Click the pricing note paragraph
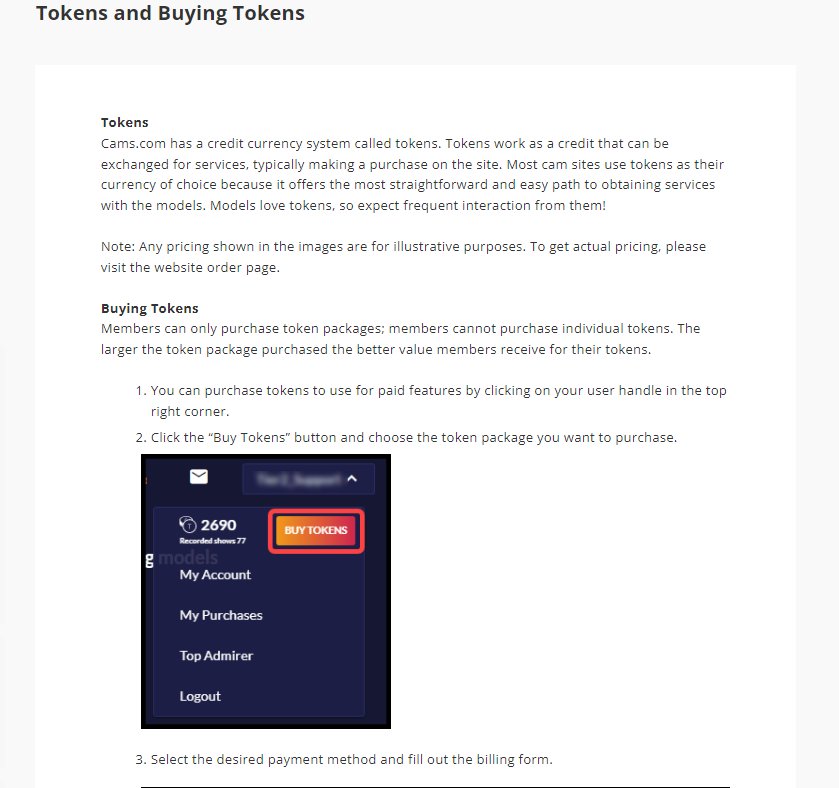 click(403, 257)
